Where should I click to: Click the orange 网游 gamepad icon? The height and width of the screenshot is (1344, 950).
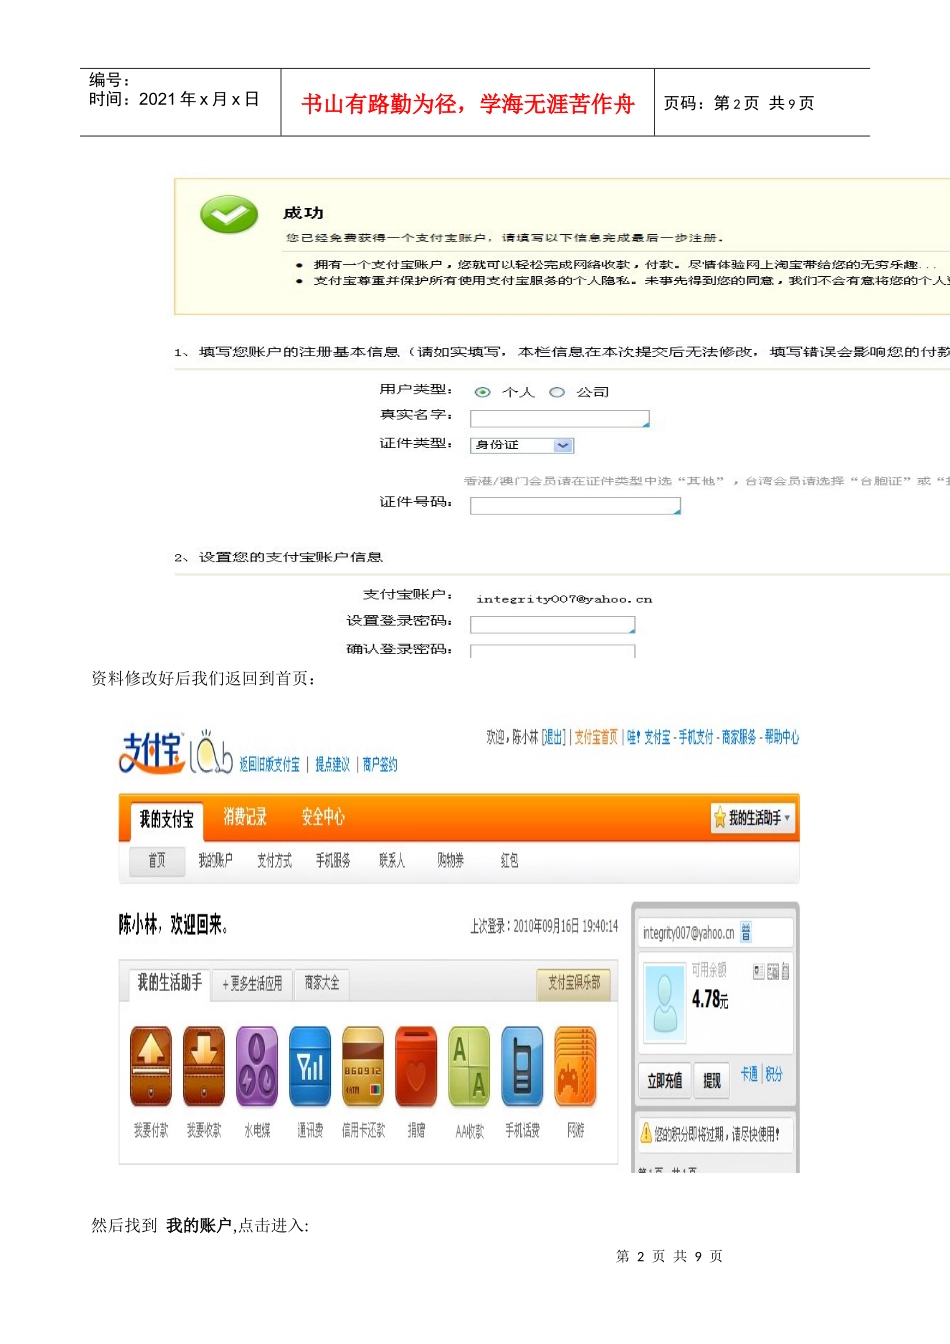pos(575,1067)
